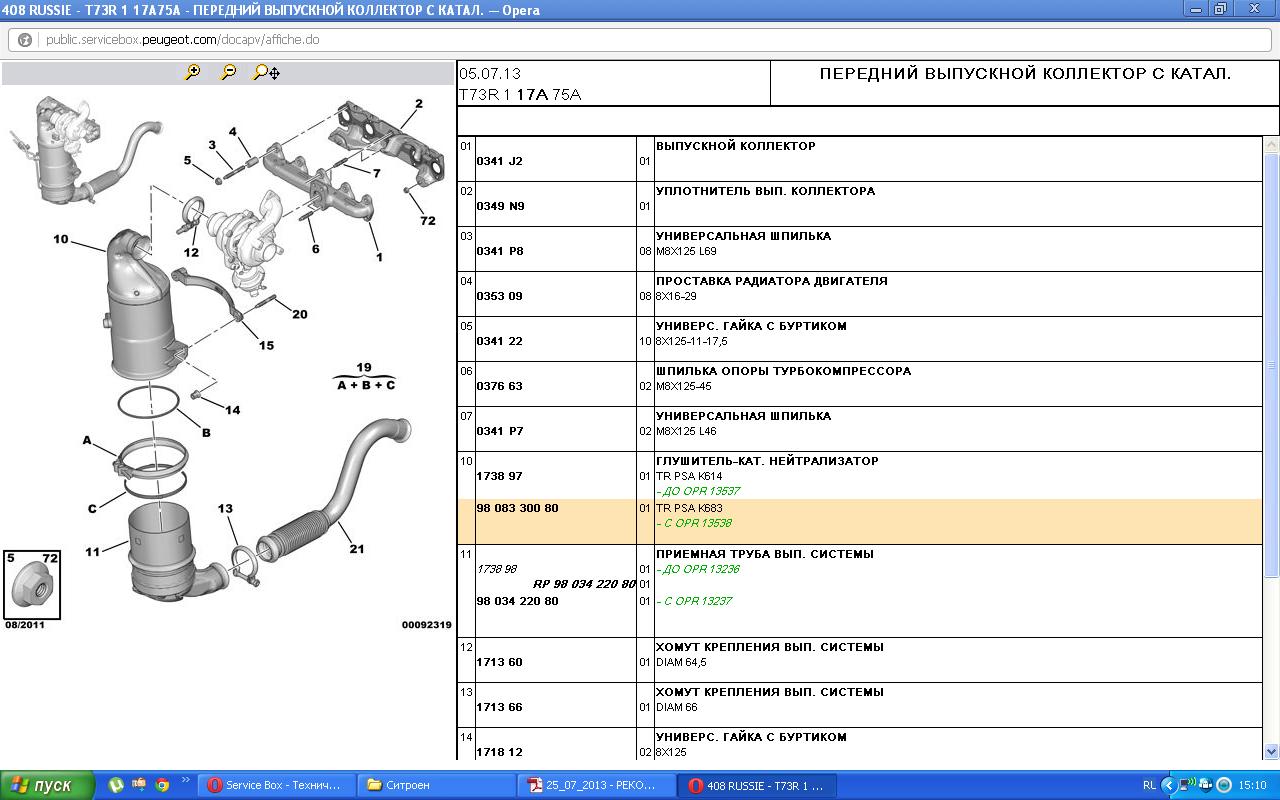Click ПРОСТАВКА РАДИАТОРА ДВИГАТЕЛЯ description

[x=772, y=281]
